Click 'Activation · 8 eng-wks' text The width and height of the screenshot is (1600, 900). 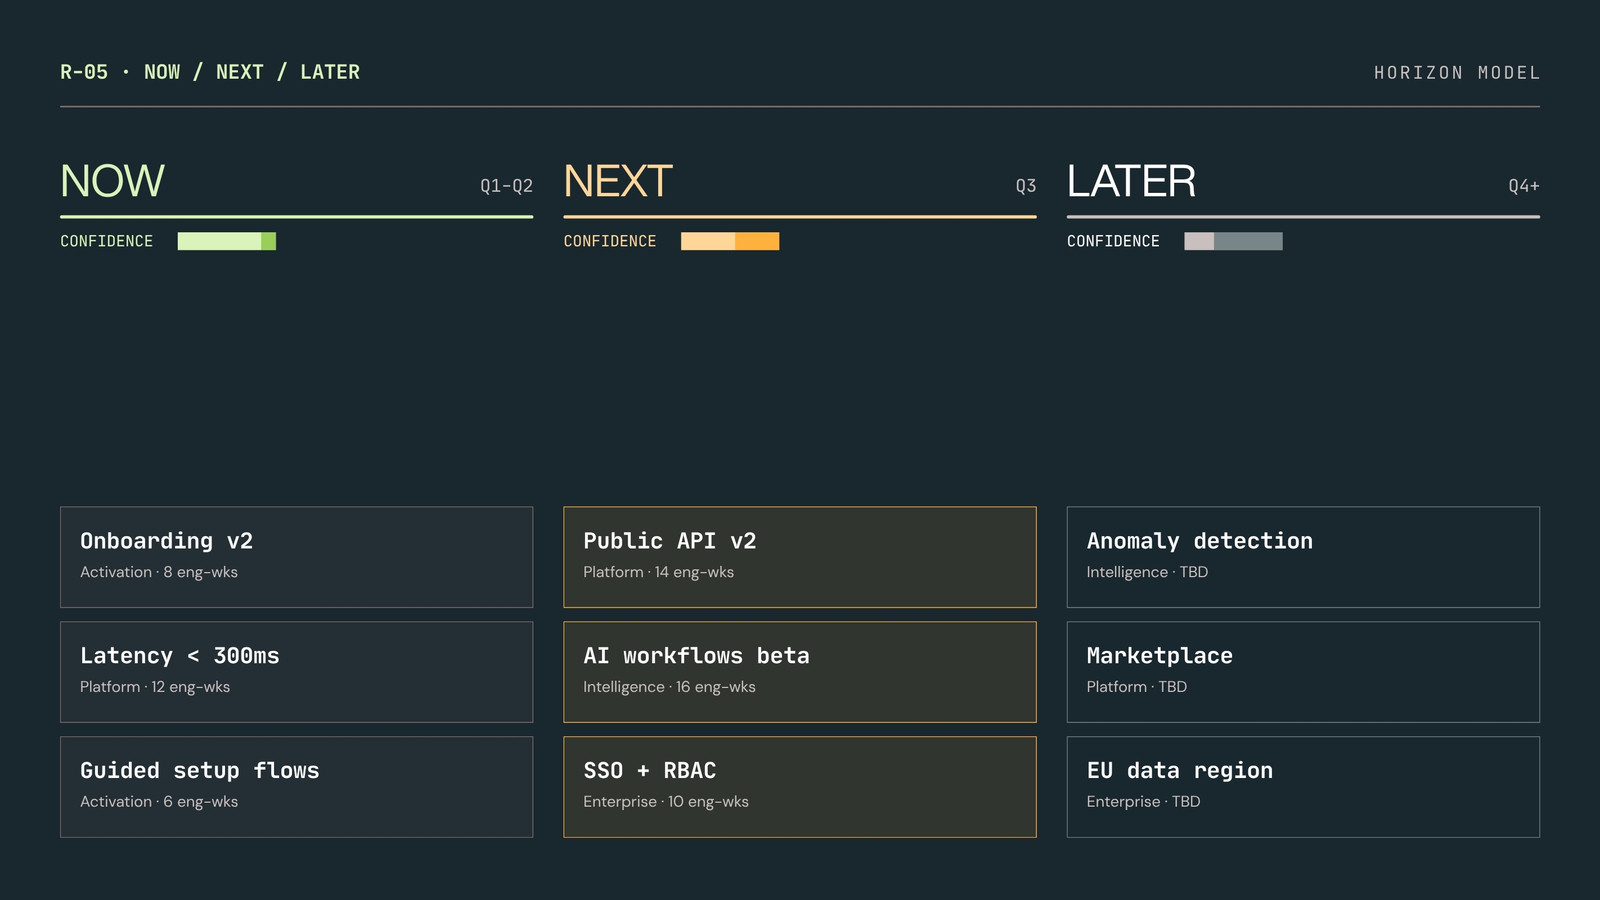tap(159, 572)
